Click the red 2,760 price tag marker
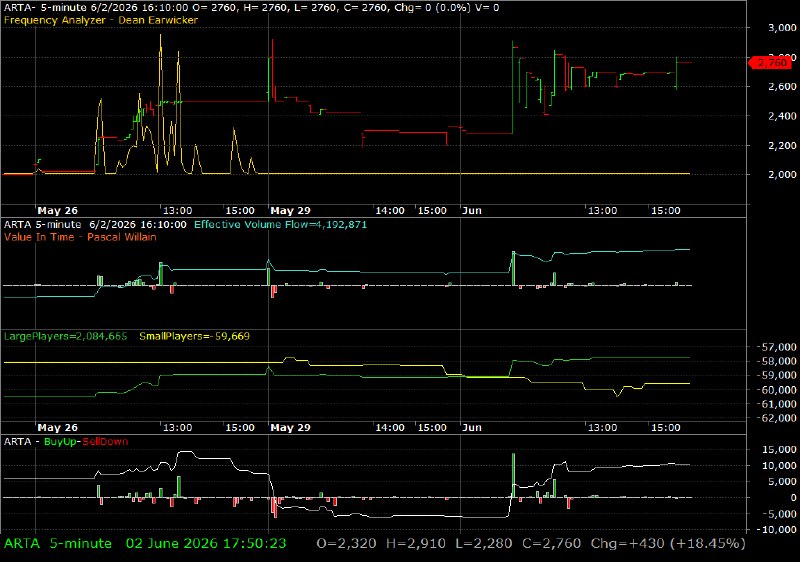Viewport: 800px width, 562px height. 770,63
